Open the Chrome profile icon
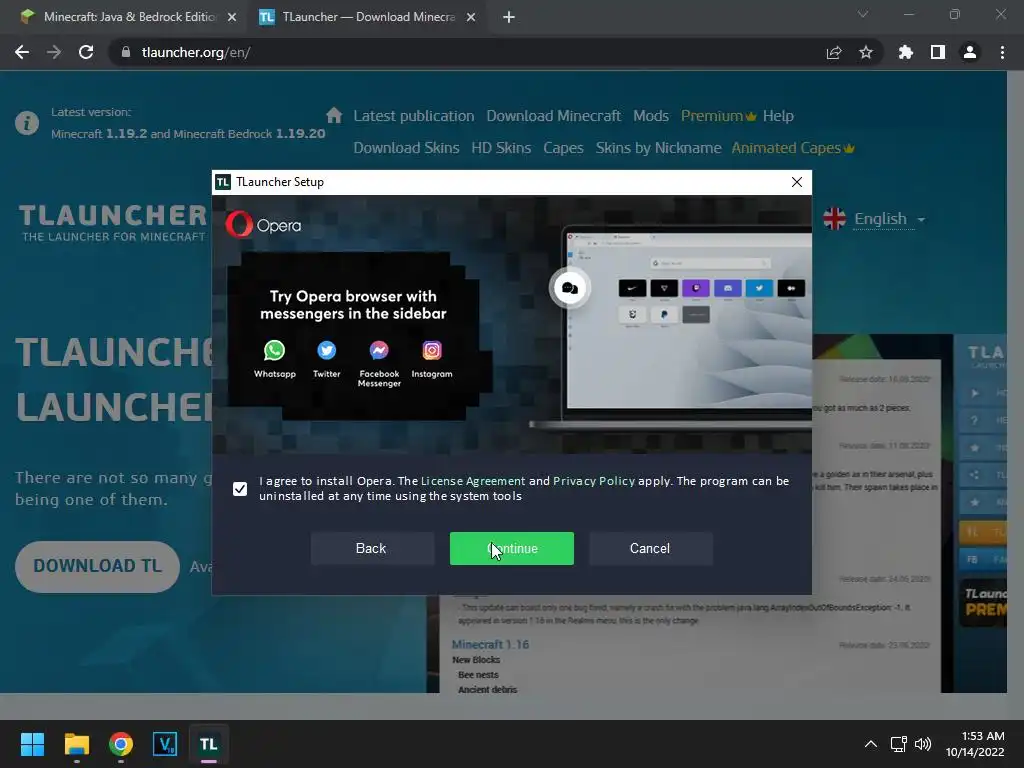 (x=970, y=52)
